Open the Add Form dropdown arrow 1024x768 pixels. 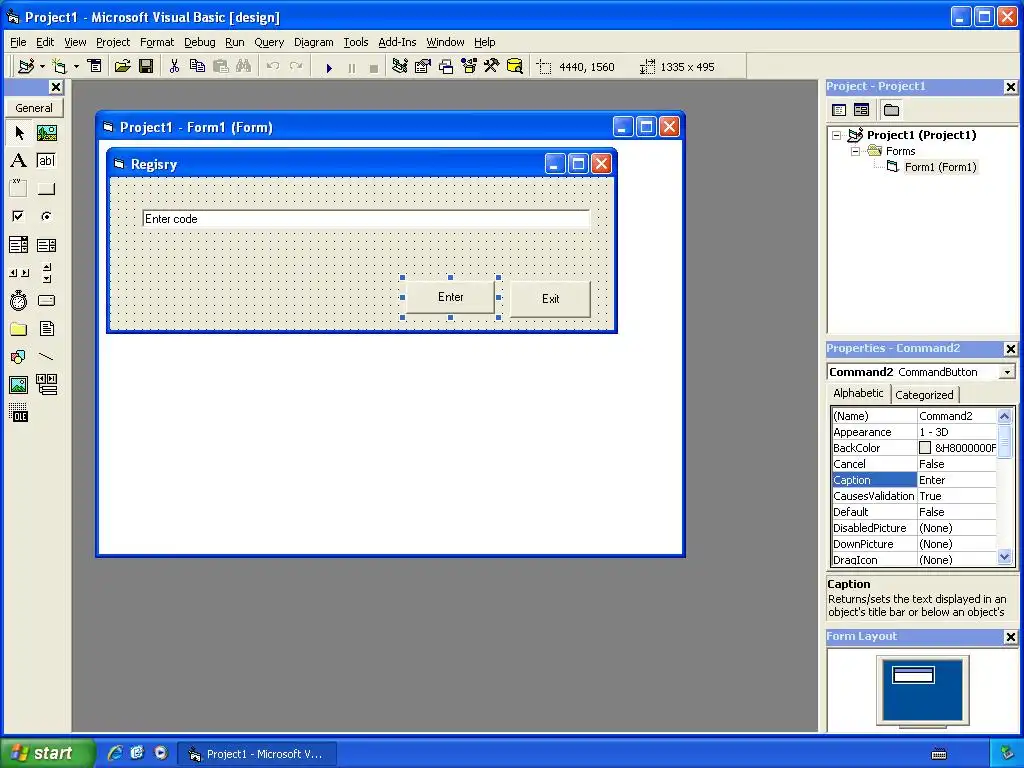point(76,67)
